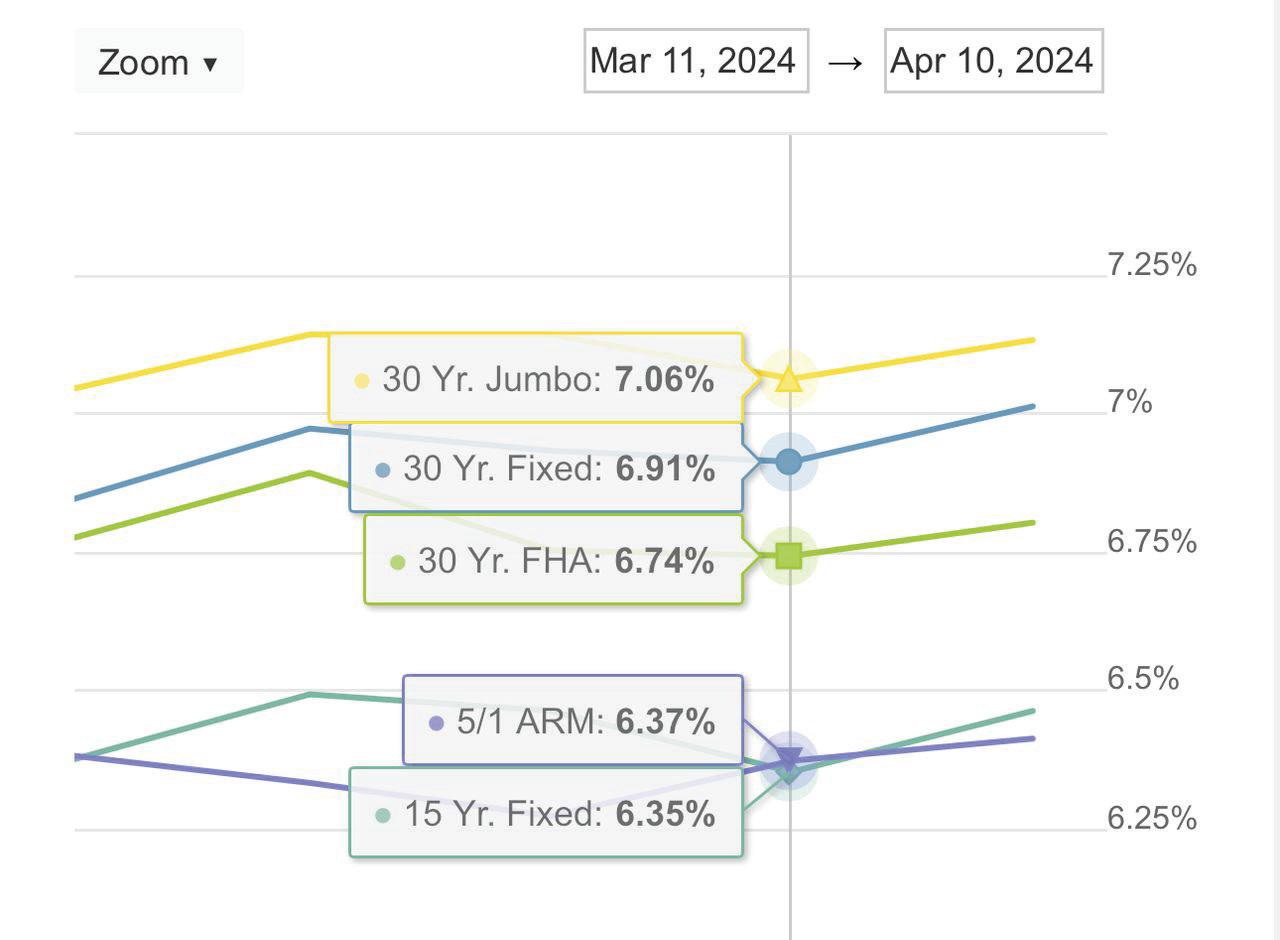This screenshot has width=1280, height=940.
Task: Click the green square 30 Yr. FHA marker
Action: tap(789, 555)
